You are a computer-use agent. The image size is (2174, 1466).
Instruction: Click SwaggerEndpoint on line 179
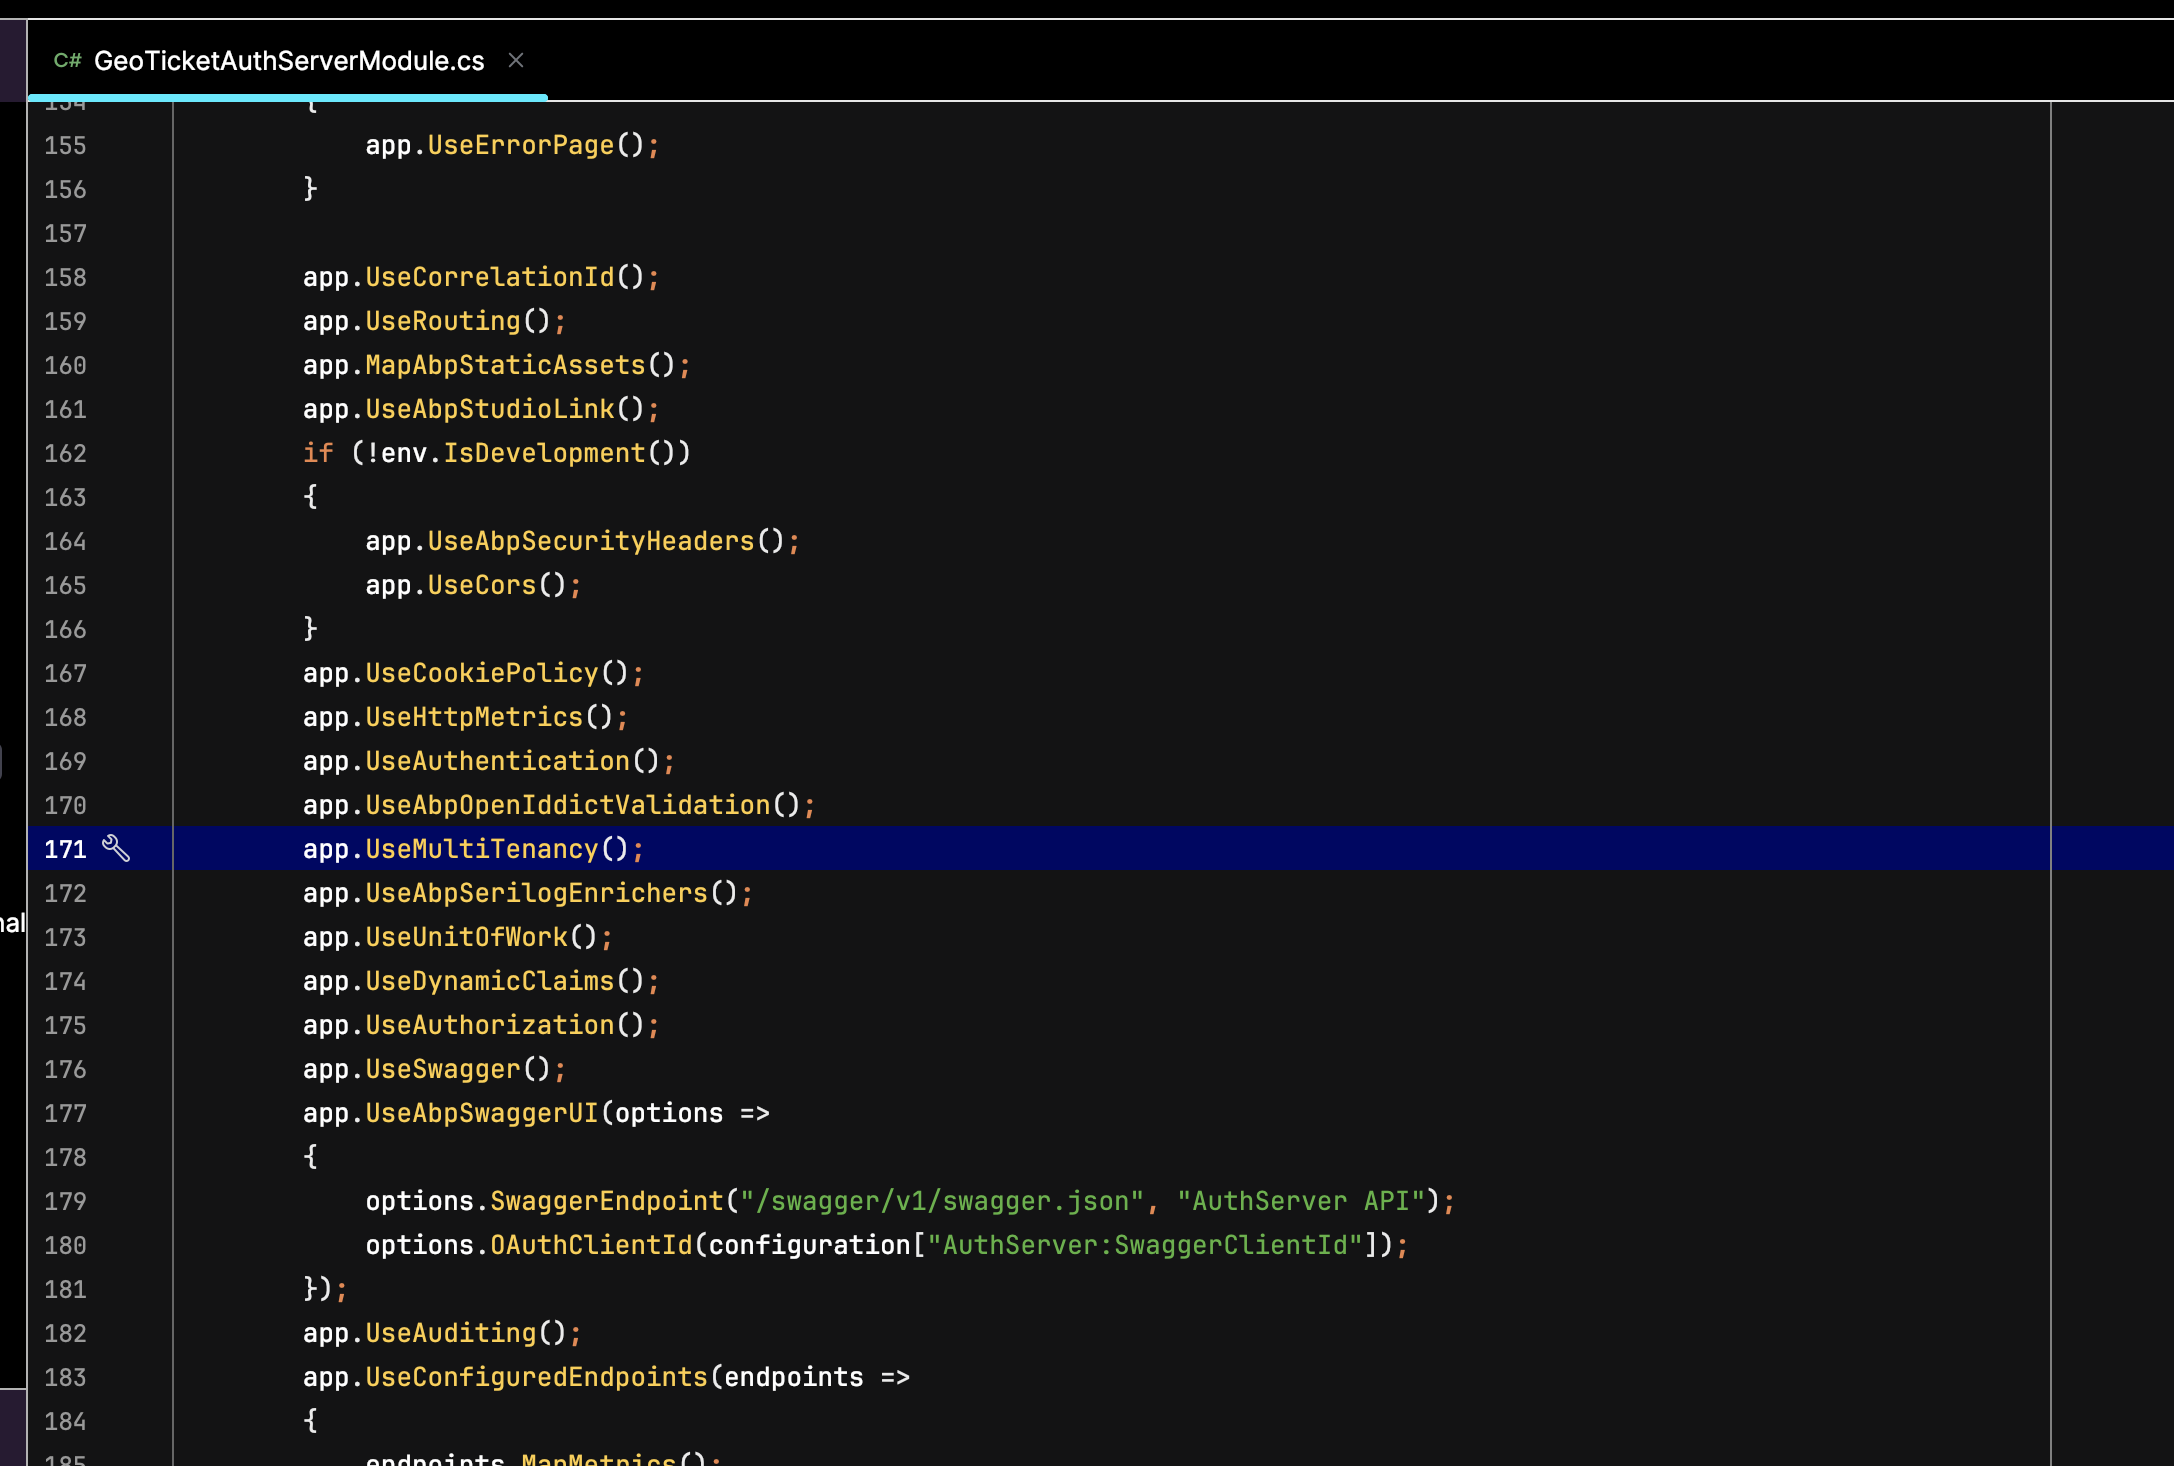(606, 1201)
